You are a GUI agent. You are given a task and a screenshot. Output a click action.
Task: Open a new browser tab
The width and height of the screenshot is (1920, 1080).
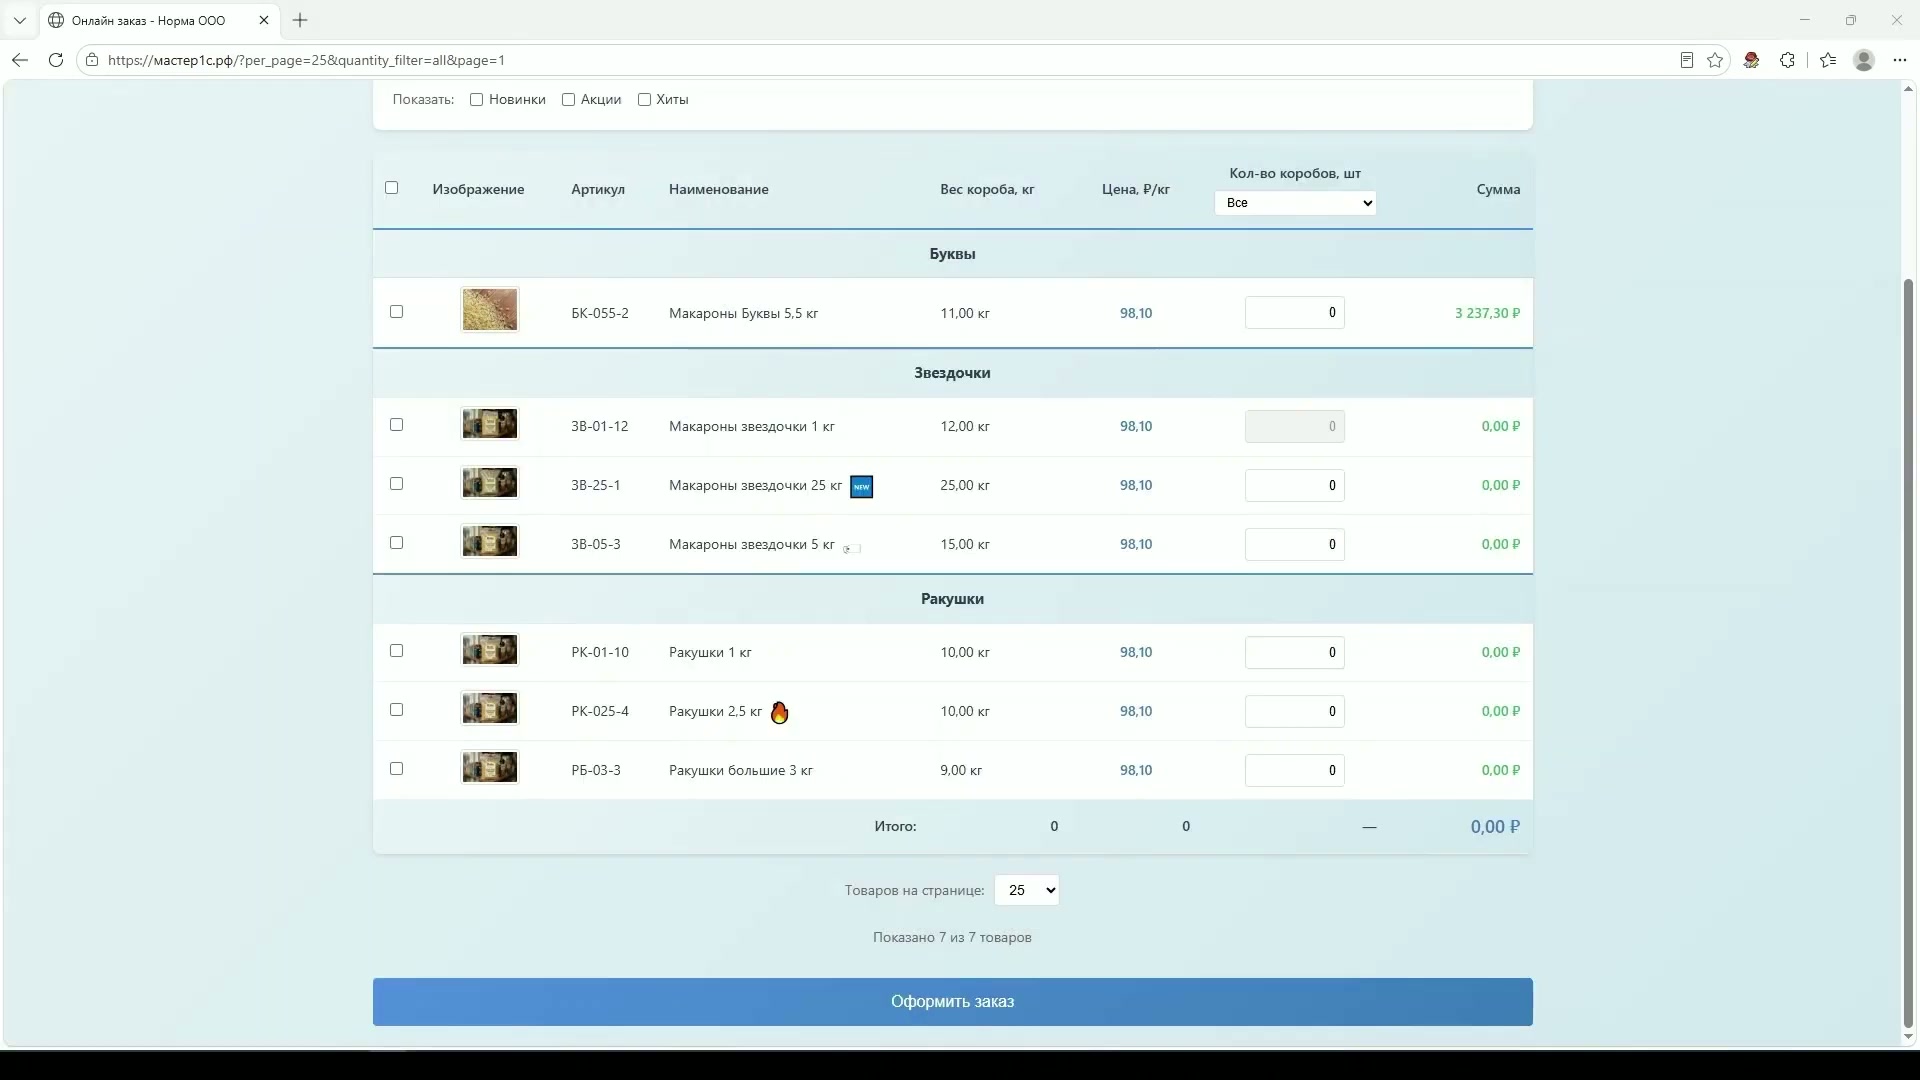300,20
